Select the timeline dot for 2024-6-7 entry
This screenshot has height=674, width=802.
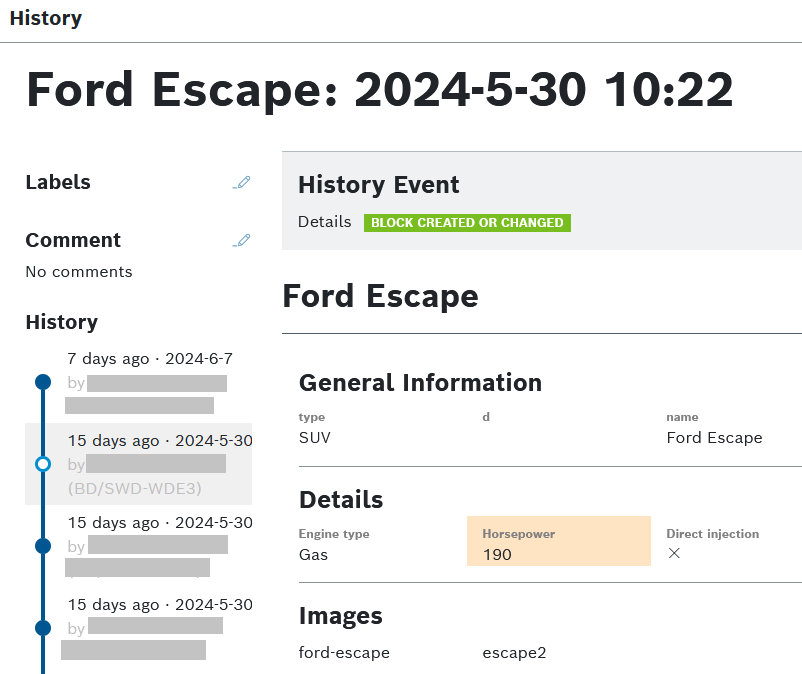point(42,382)
